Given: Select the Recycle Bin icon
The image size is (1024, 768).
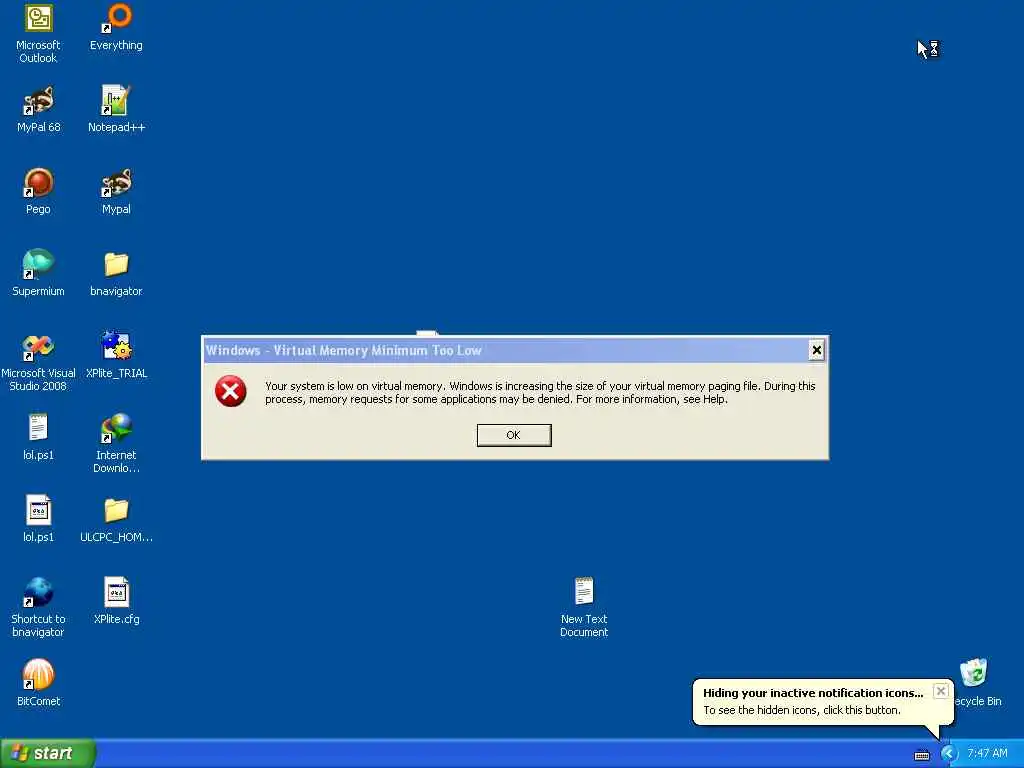Looking at the screenshot, I should tap(973, 673).
